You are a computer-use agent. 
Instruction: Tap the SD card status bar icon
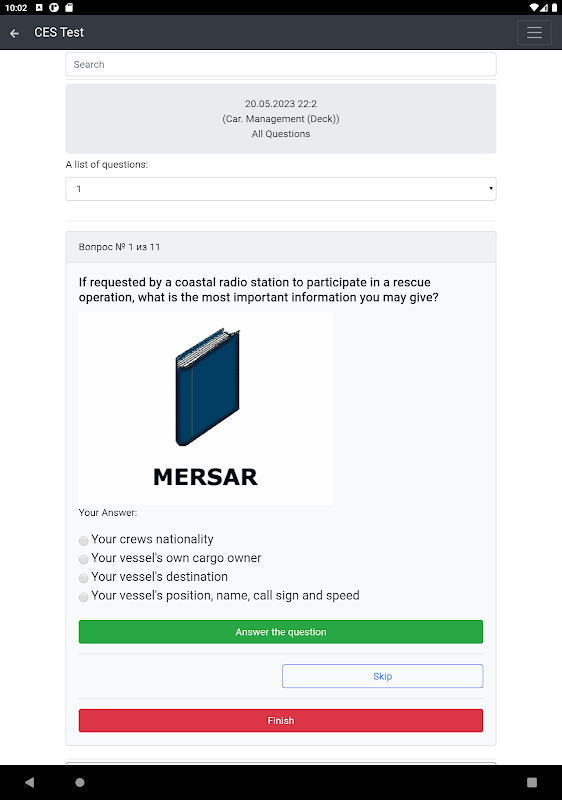click(x=69, y=7)
